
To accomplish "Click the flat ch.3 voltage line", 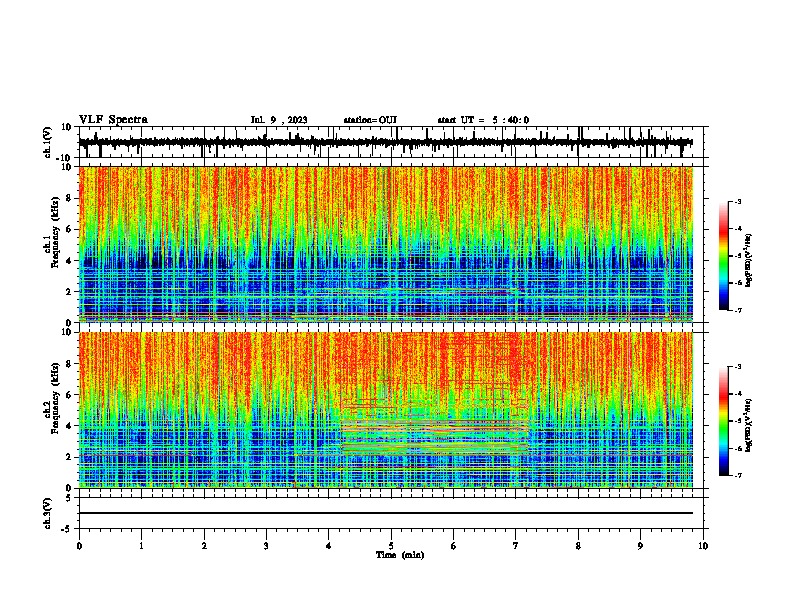I will (385, 513).
